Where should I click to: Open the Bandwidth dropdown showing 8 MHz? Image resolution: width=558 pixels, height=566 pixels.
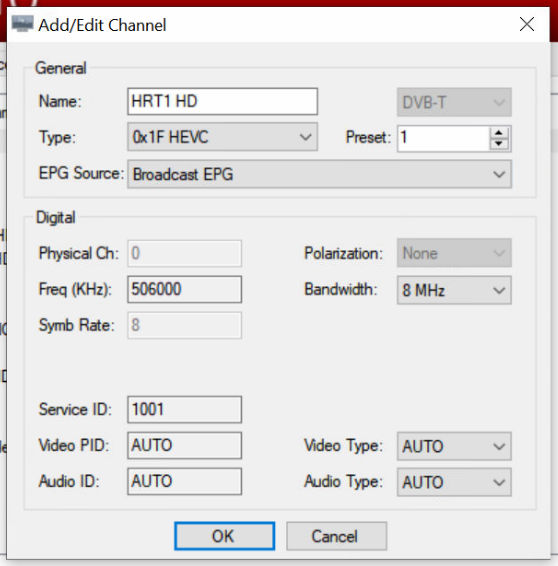tap(454, 290)
